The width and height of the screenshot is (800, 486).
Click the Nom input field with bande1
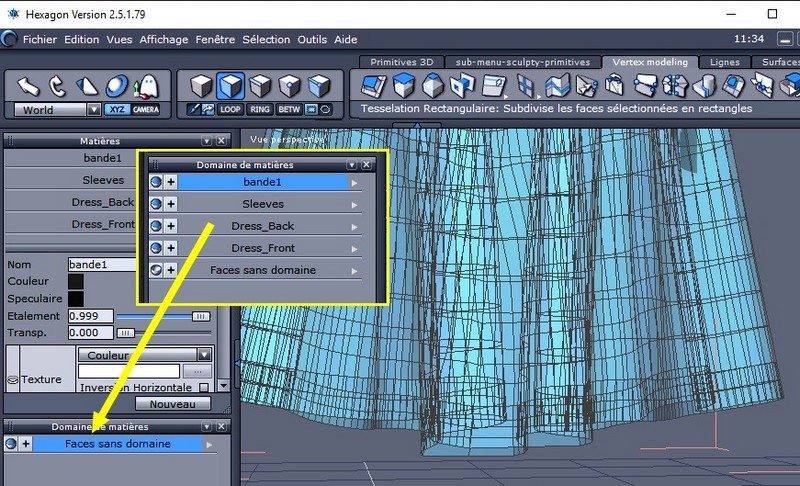[x=102, y=264]
